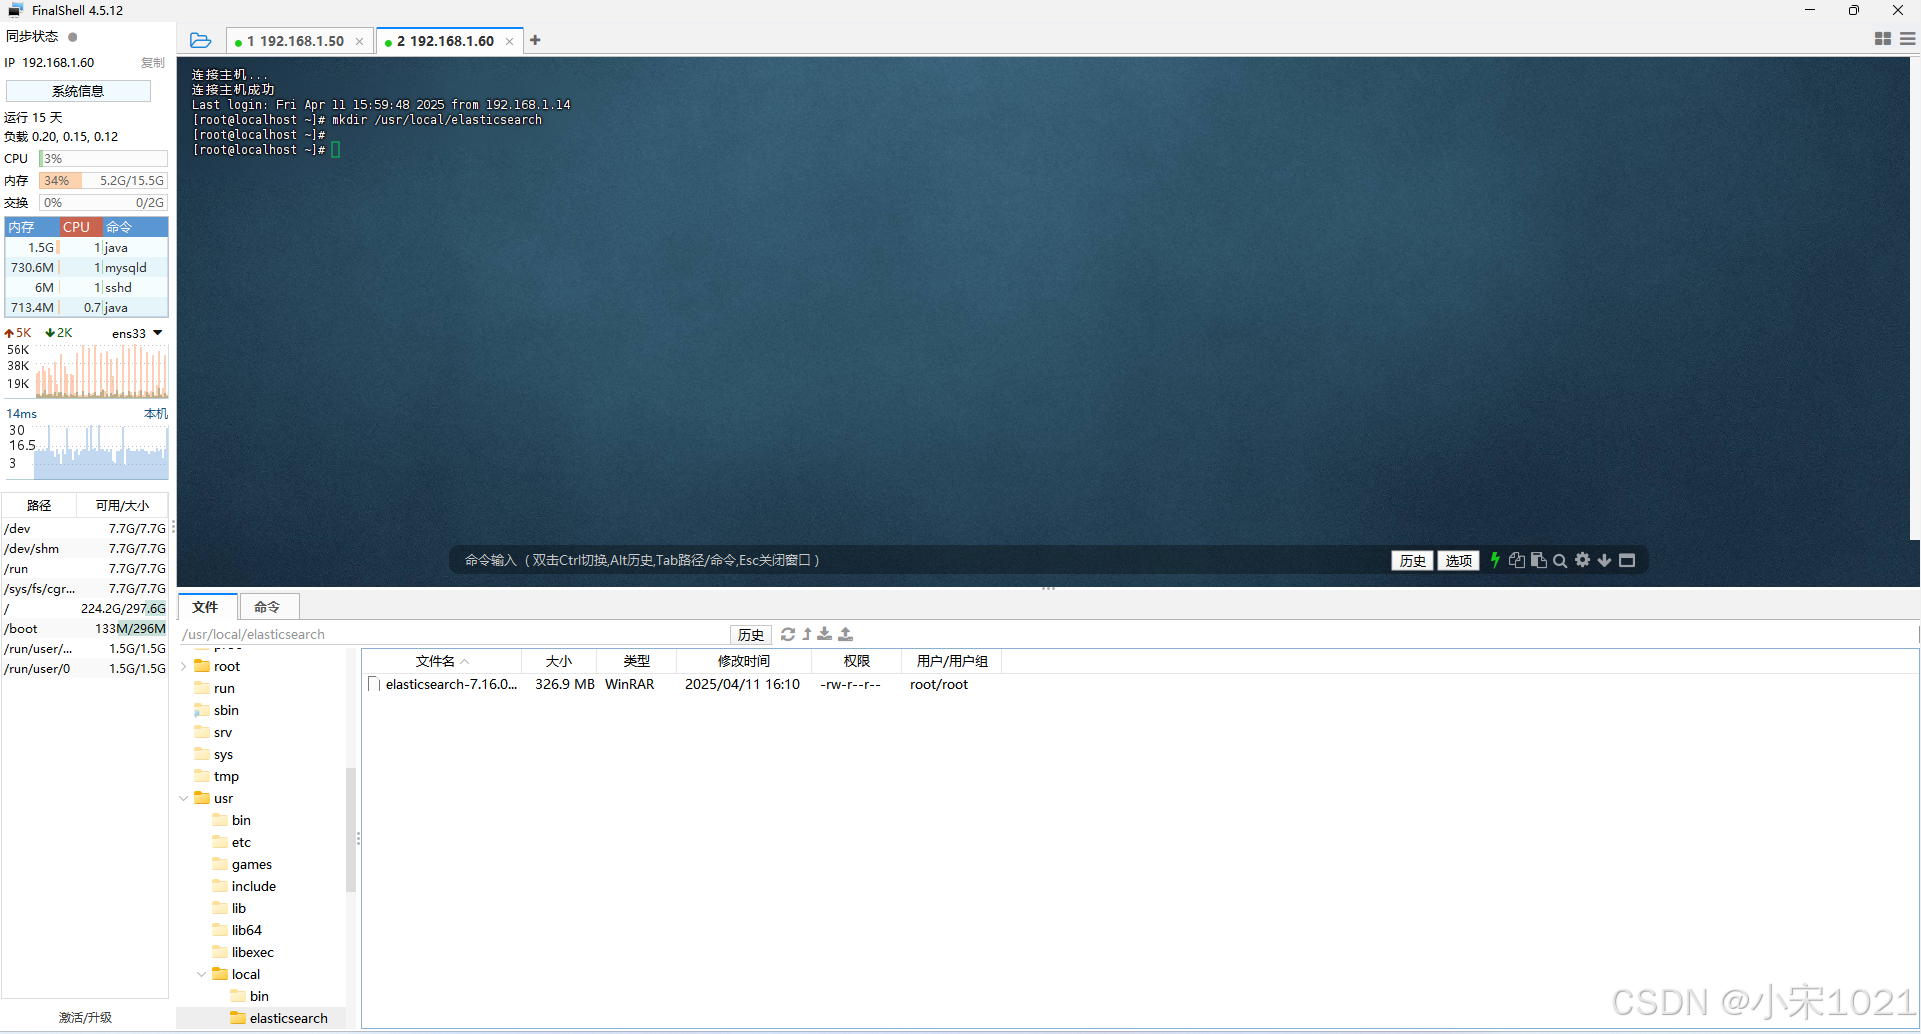1921x1034 pixels.
Task: Go up to parent directory
Action: (x=807, y=634)
